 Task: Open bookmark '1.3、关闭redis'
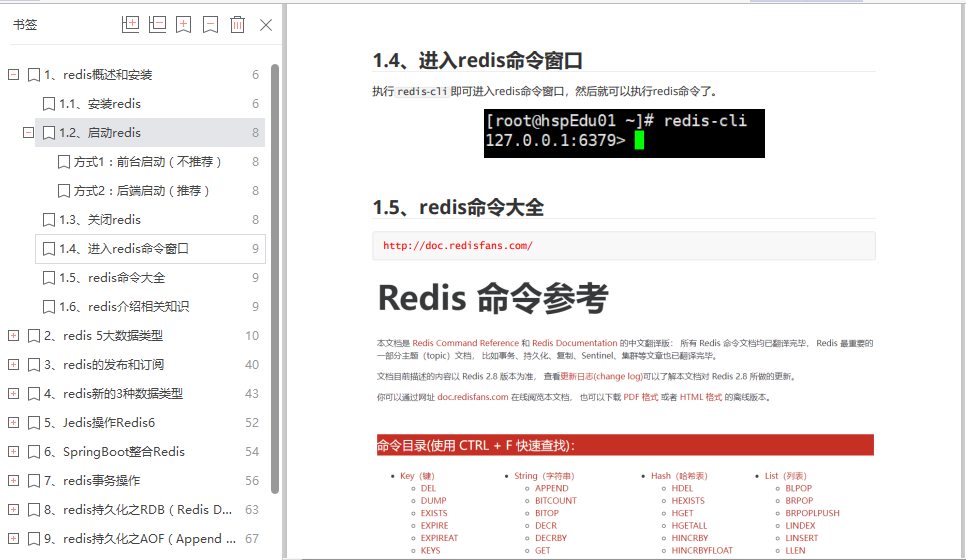point(150,219)
